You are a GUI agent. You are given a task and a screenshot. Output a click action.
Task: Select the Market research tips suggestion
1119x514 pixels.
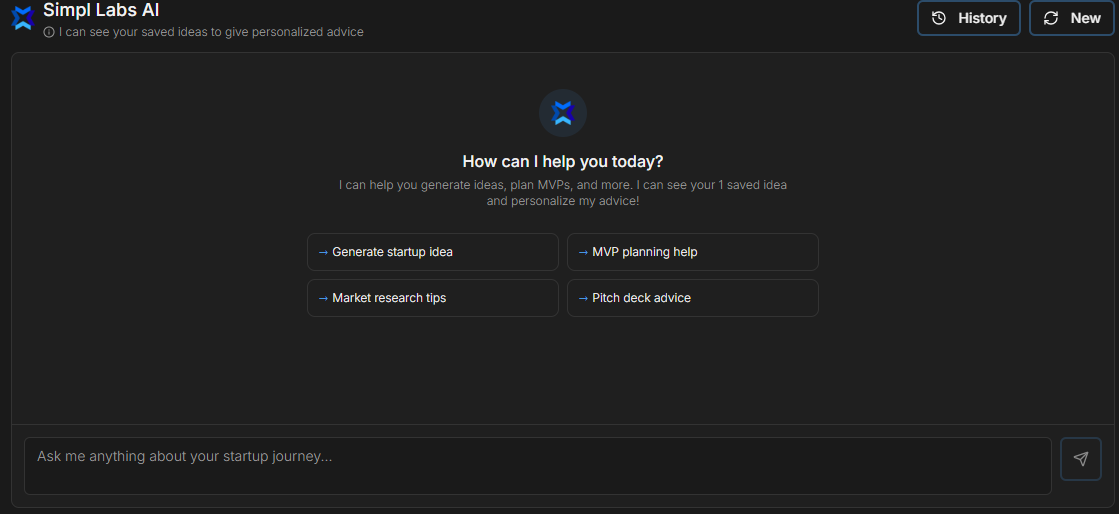coord(432,298)
